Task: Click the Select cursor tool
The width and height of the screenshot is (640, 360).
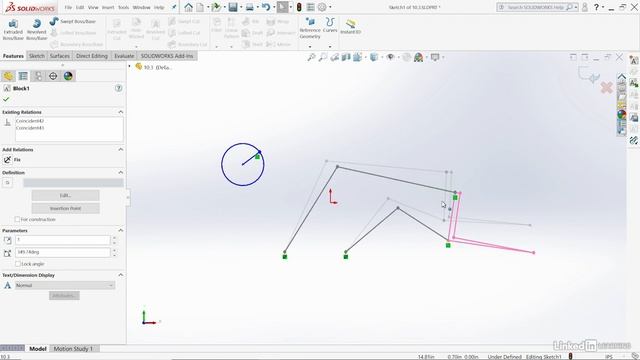Action: [x=282, y=7]
